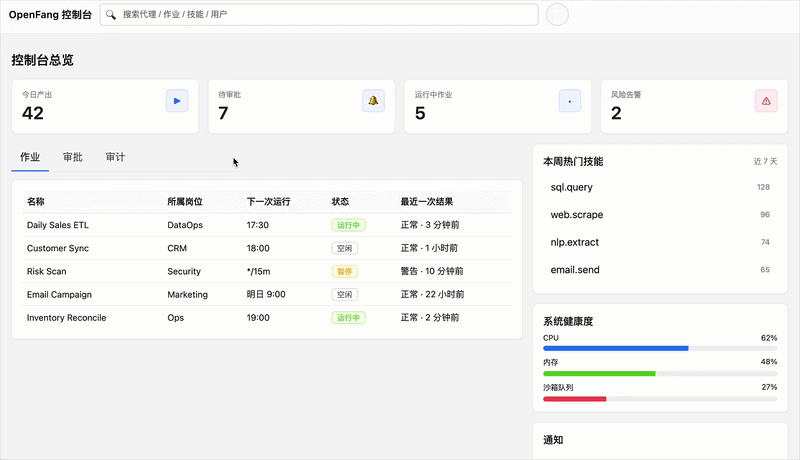Screen dimensions: 800x460
Task: Click the OpenFang 控制台 logo title
Action: [49, 15]
